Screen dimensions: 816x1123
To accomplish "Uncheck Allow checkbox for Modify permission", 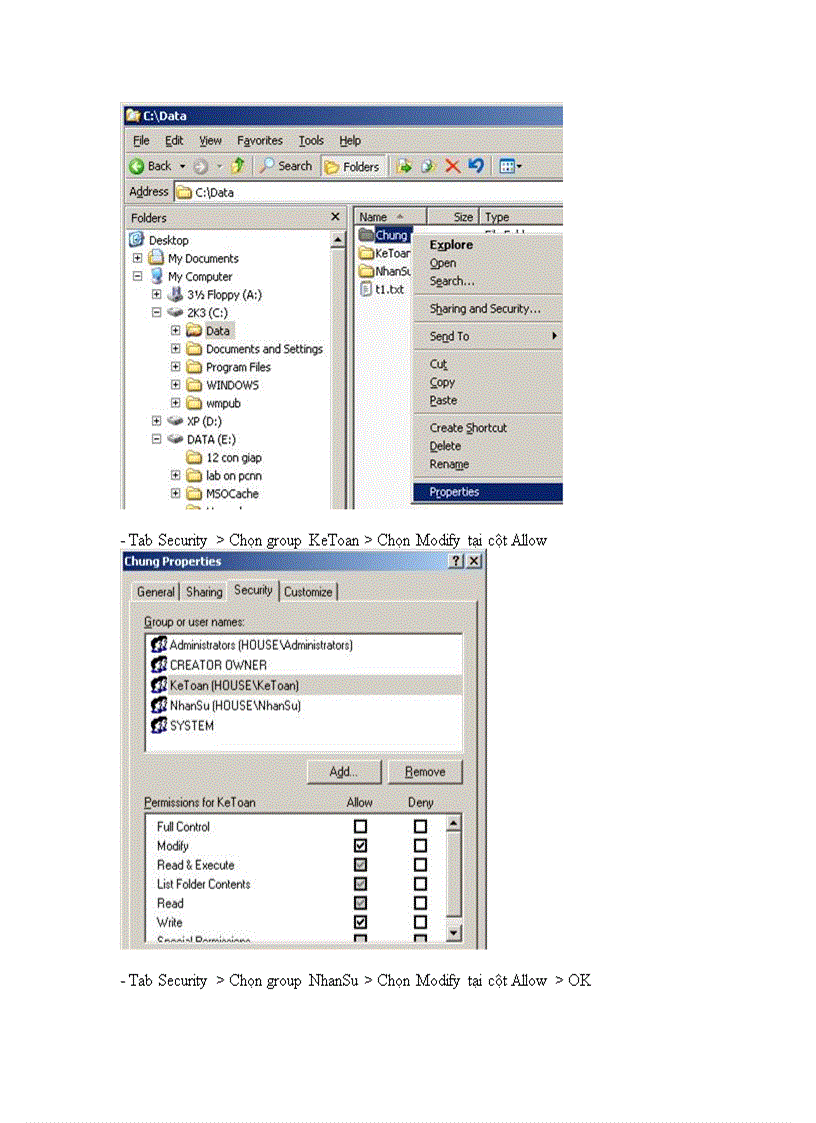I will (360, 846).
